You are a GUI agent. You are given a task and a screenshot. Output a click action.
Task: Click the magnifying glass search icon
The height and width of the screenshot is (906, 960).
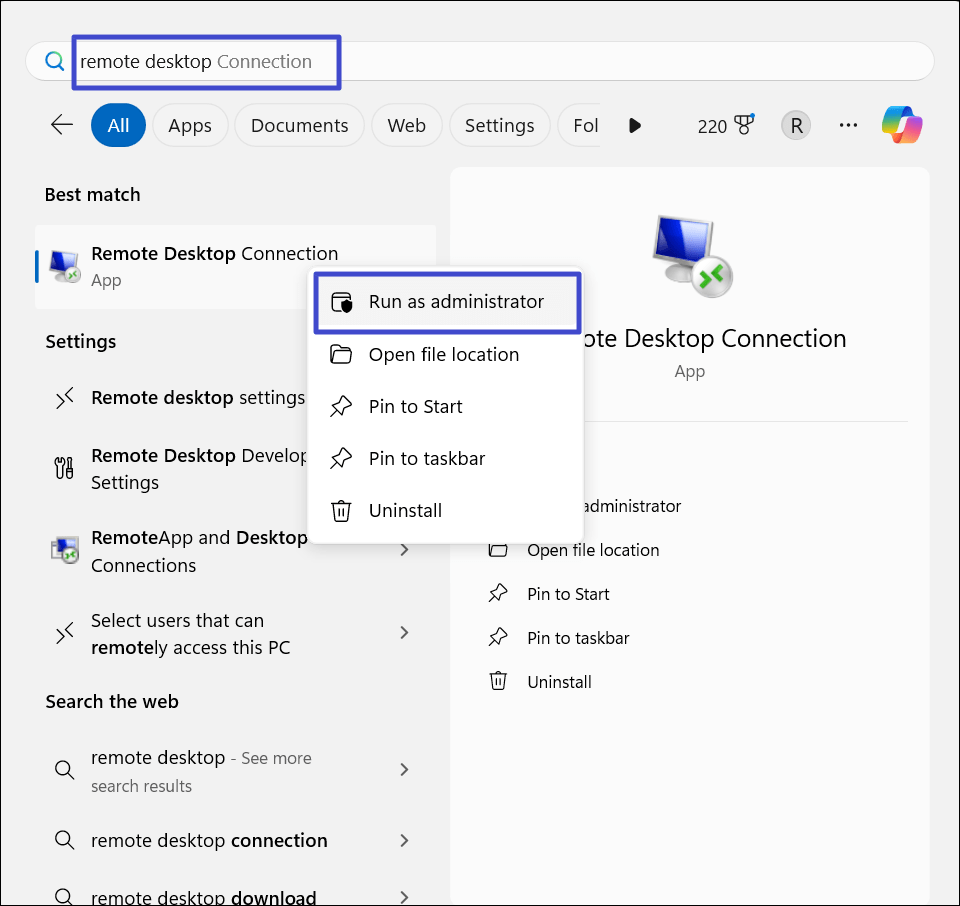click(x=54, y=61)
